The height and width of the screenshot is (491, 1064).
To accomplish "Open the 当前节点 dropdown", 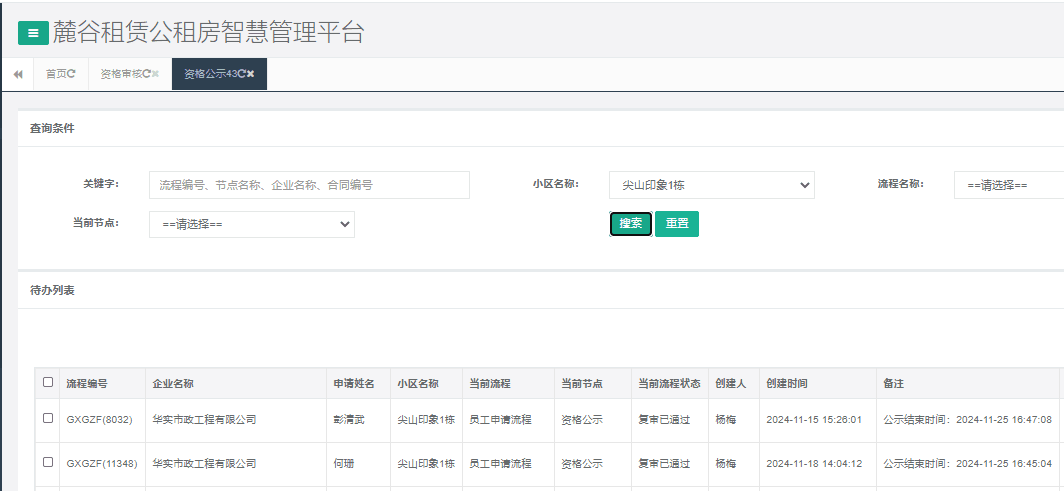I will 251,224.
